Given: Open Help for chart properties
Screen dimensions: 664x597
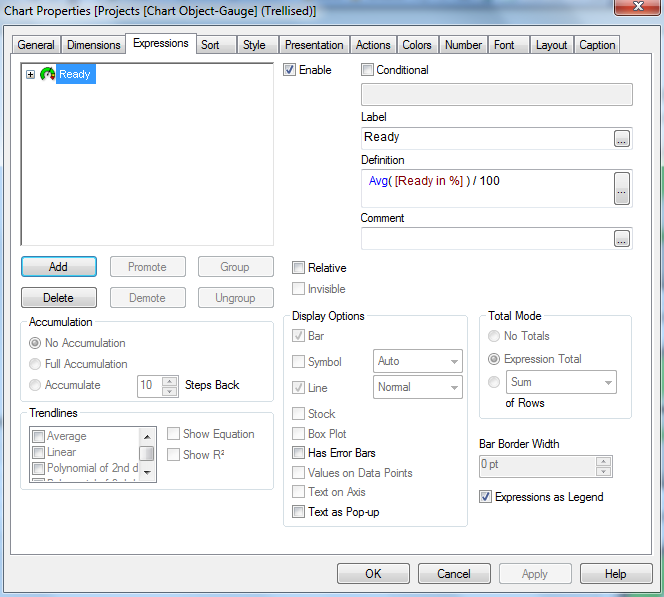Looking at the screenshot, I should click(616, 574).
